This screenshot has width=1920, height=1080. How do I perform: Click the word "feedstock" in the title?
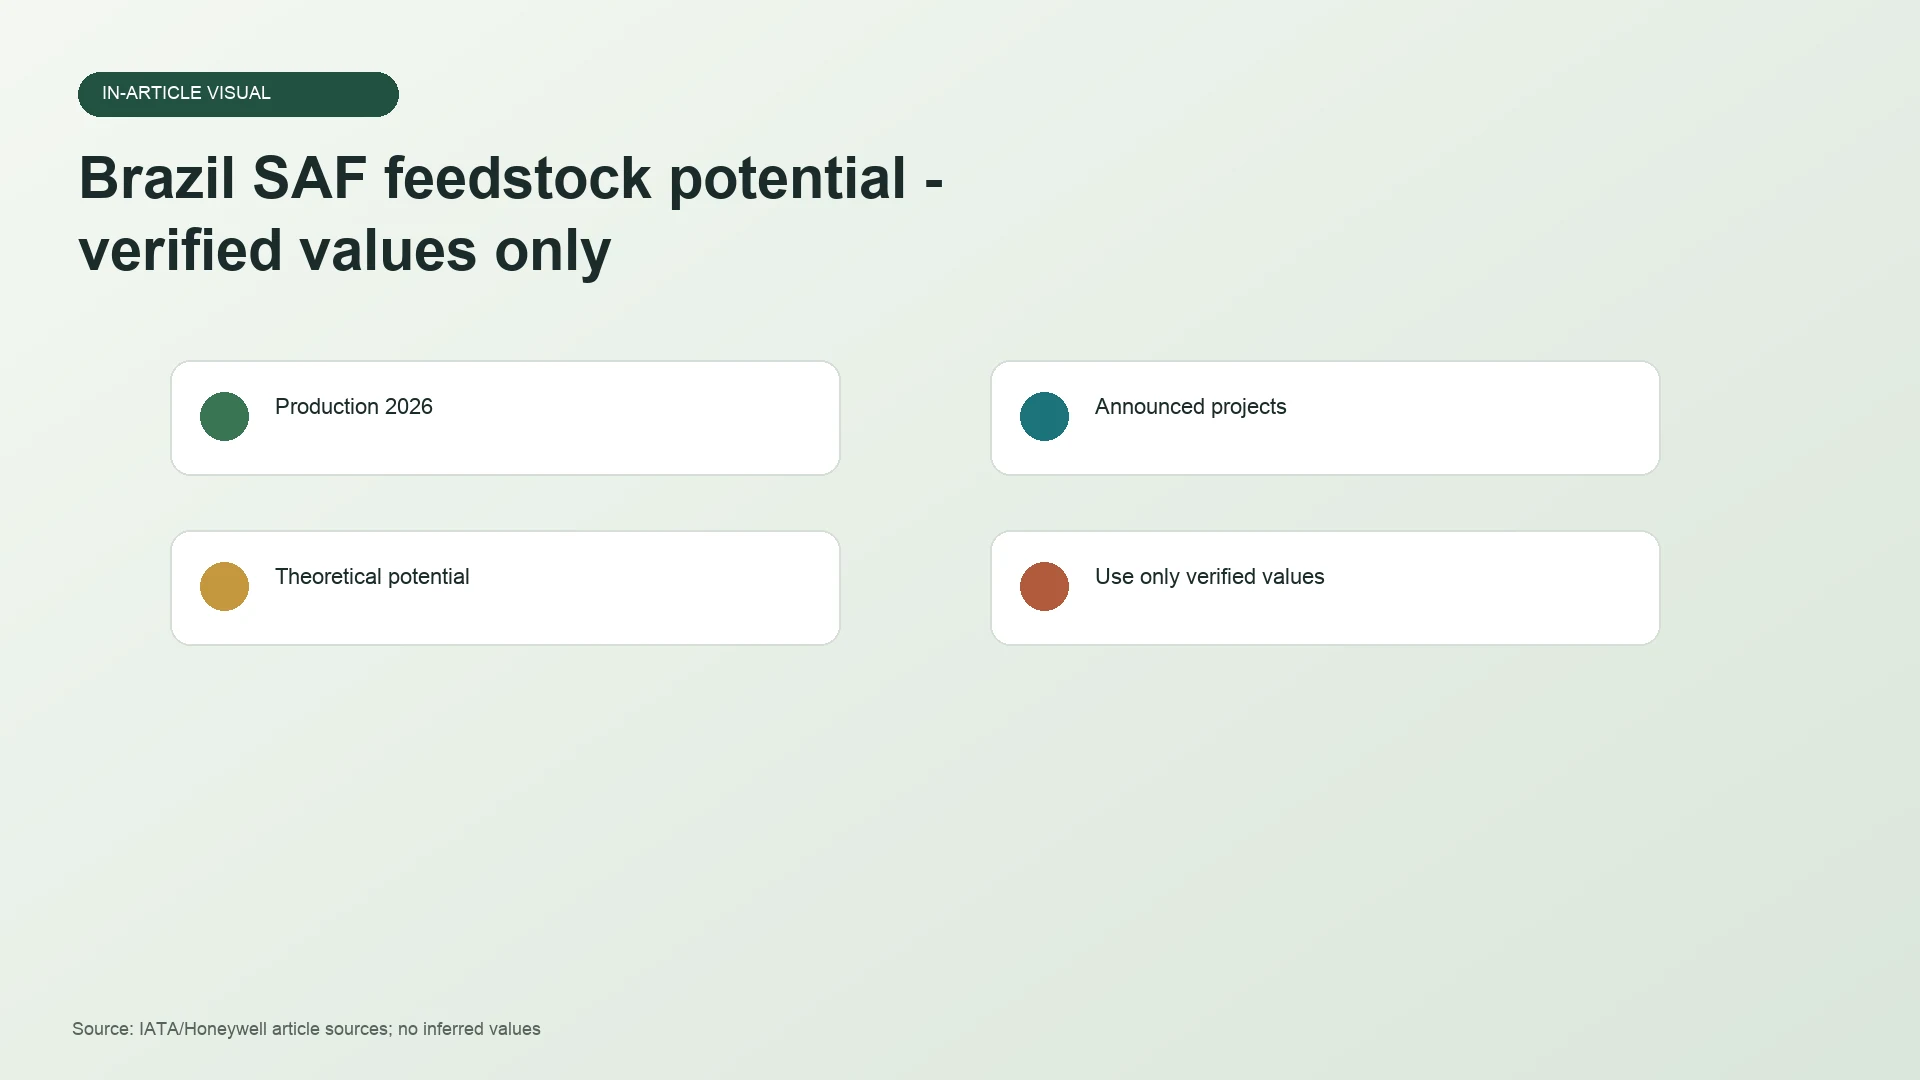point(518,178)
